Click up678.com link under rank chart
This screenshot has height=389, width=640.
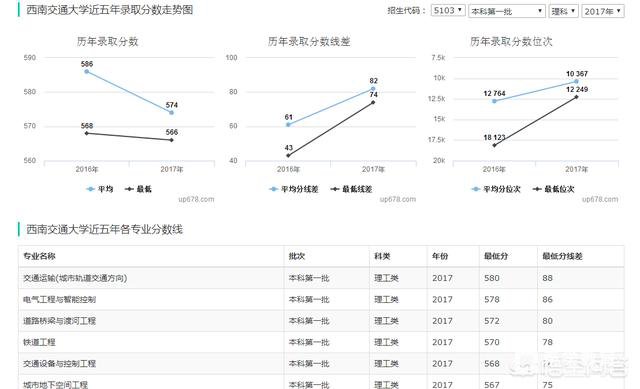(600, 199)
